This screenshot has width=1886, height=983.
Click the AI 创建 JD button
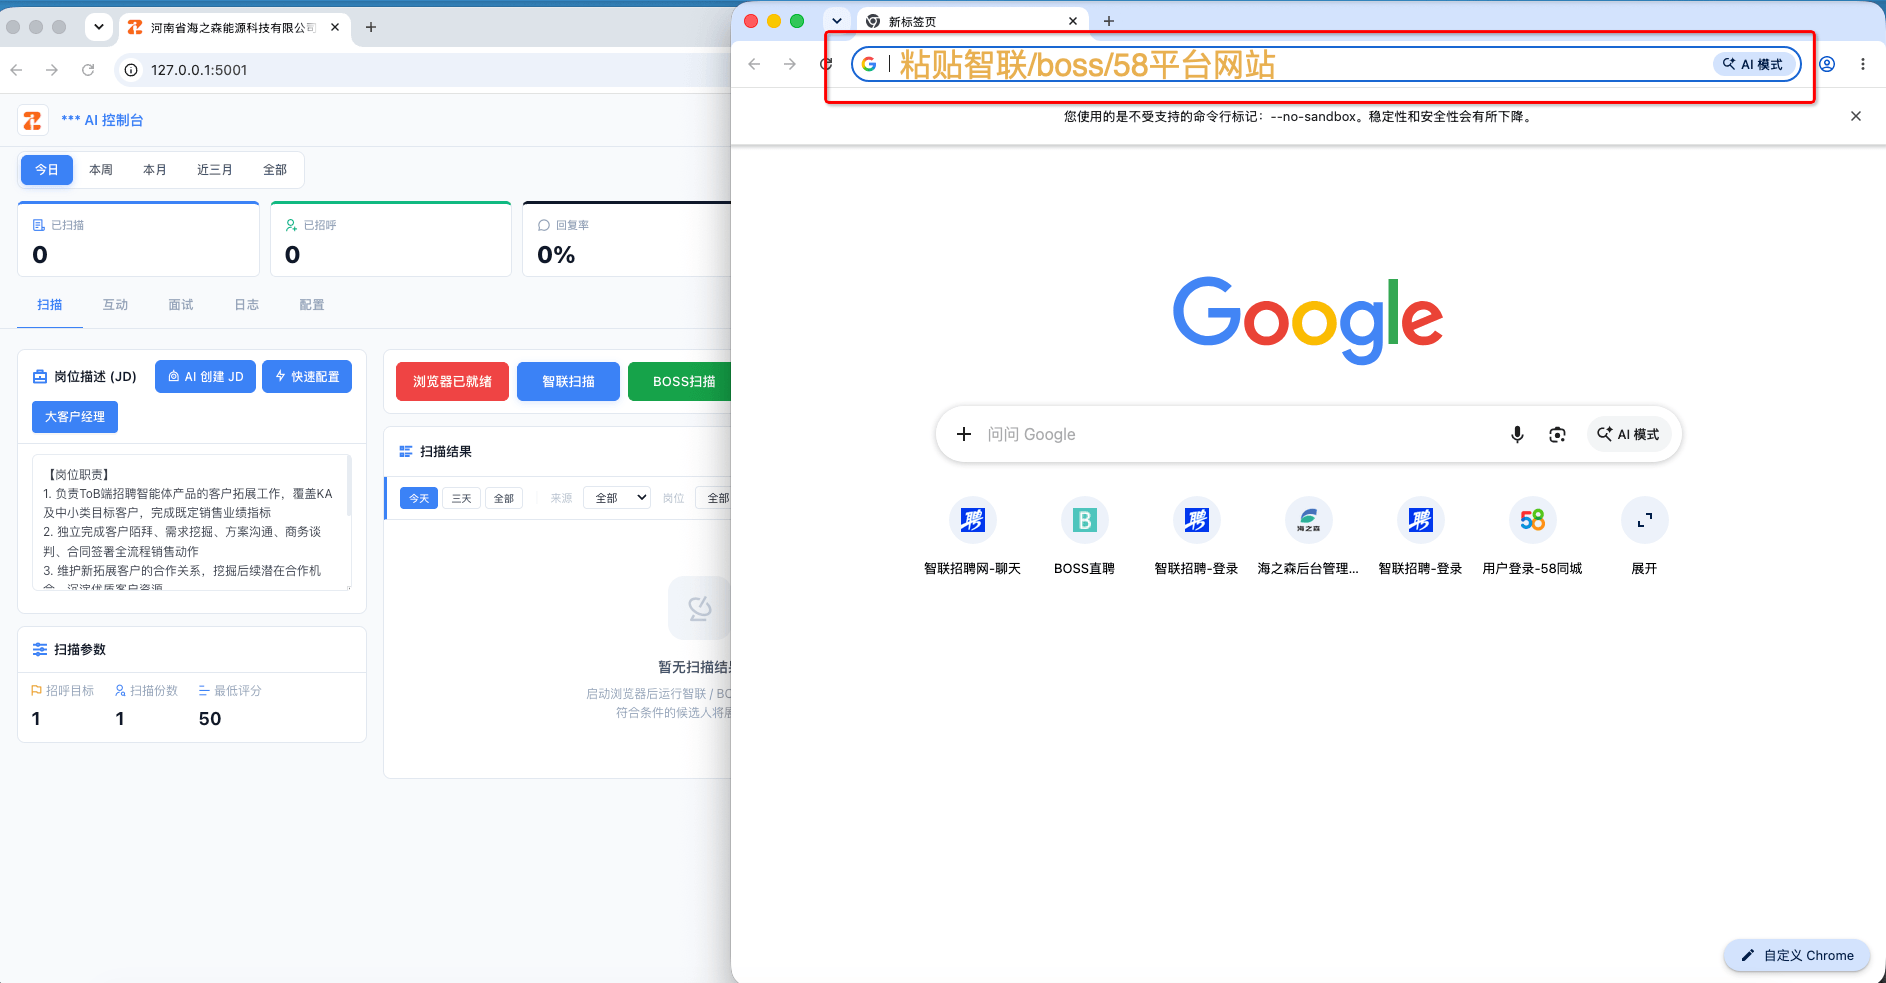[206, 377]
